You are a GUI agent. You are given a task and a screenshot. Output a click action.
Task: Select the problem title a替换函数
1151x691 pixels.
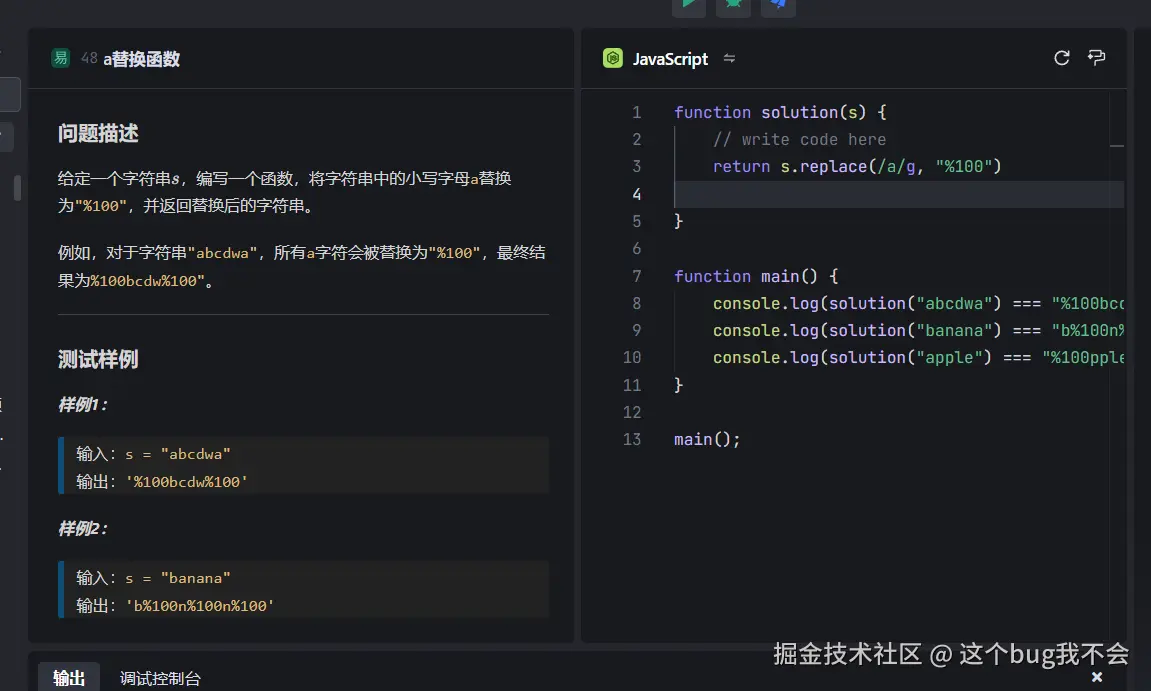pyautogui.click(x=141, y=58)
